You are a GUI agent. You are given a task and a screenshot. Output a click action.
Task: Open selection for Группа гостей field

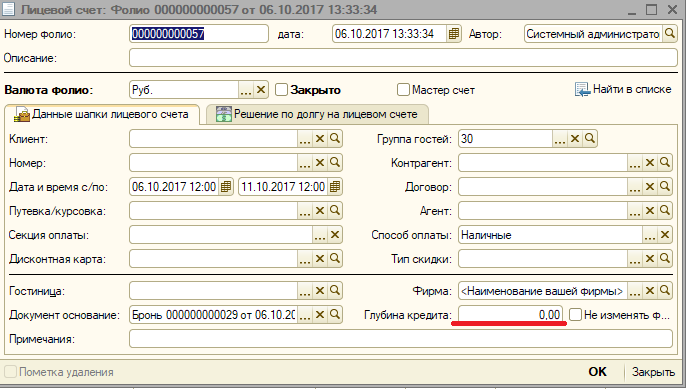(559, 139)
